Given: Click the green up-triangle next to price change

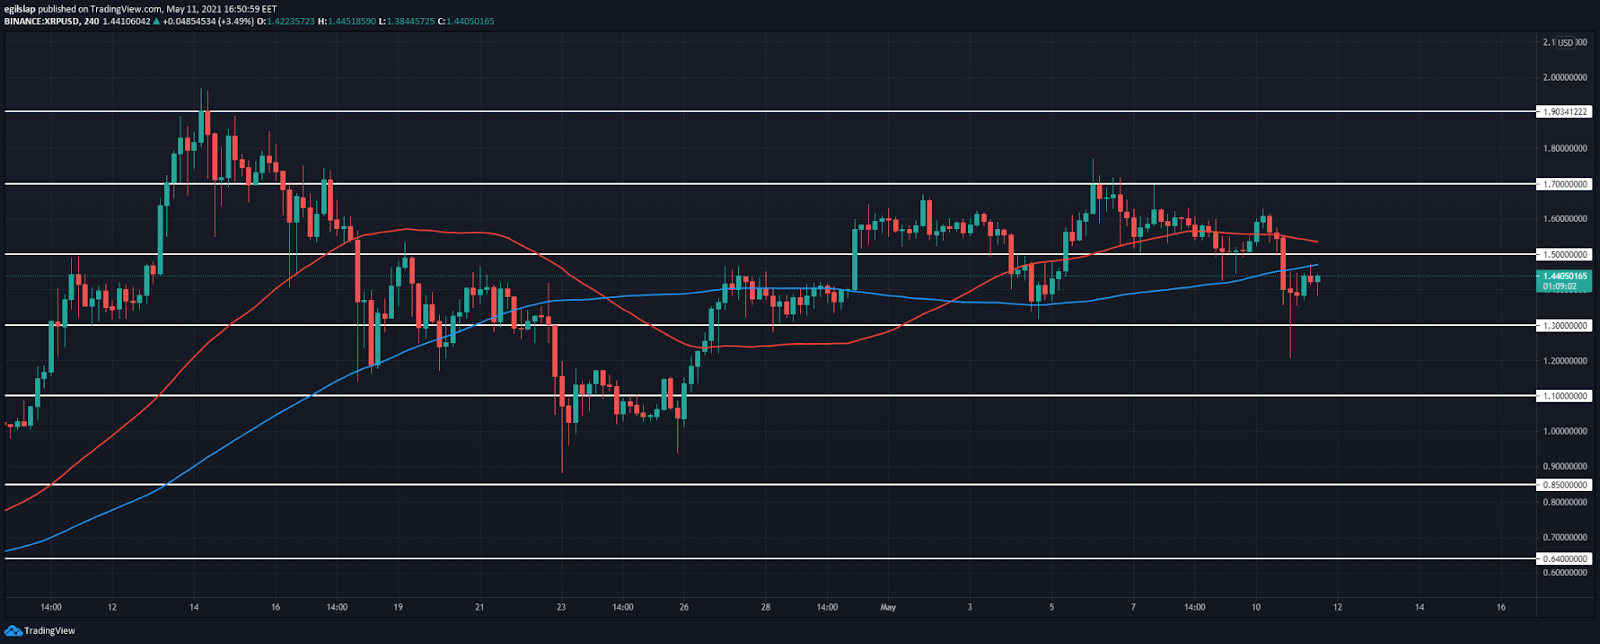Looking at the screenshot, I should [x=157, y=21].
